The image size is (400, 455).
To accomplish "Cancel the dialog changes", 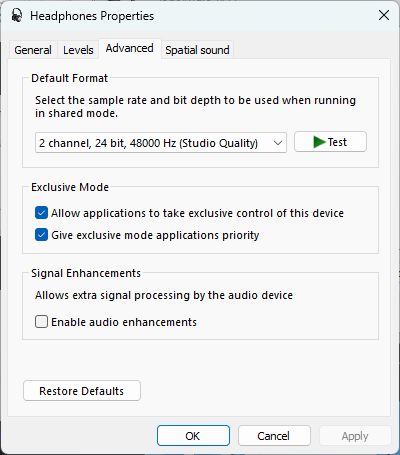I will click(274, 436).
